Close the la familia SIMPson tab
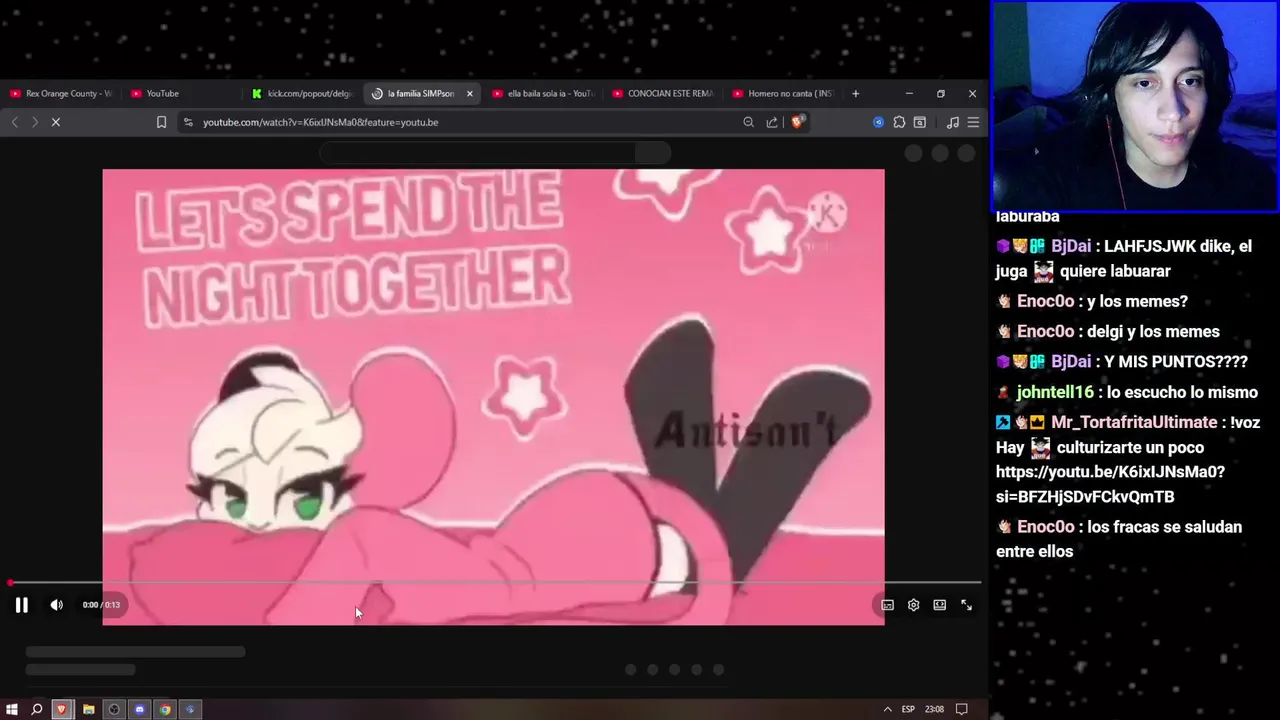The width and height of the screenshot is (1280, 720). tap(470, 93)
